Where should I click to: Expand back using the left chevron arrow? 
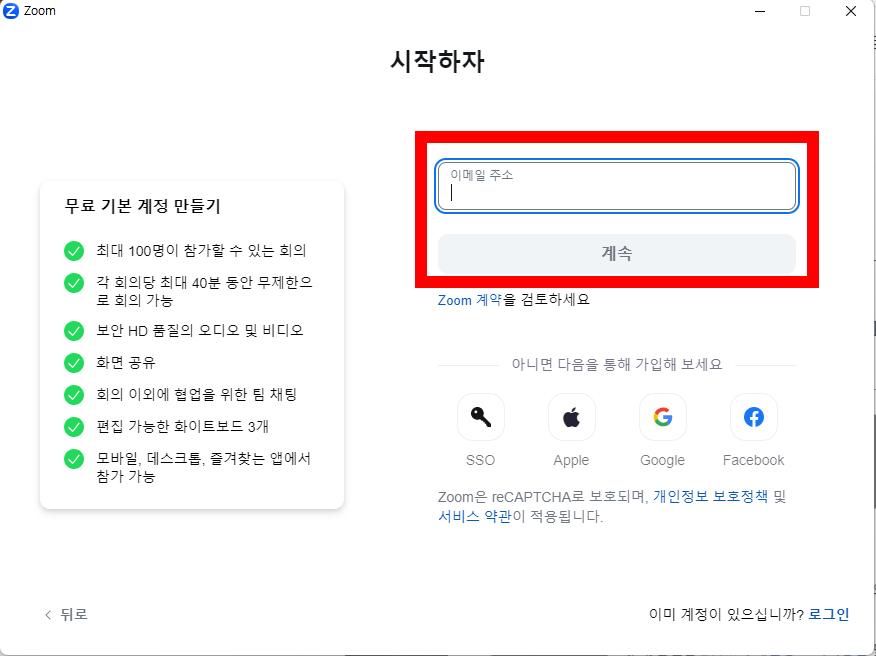(47, 614)
